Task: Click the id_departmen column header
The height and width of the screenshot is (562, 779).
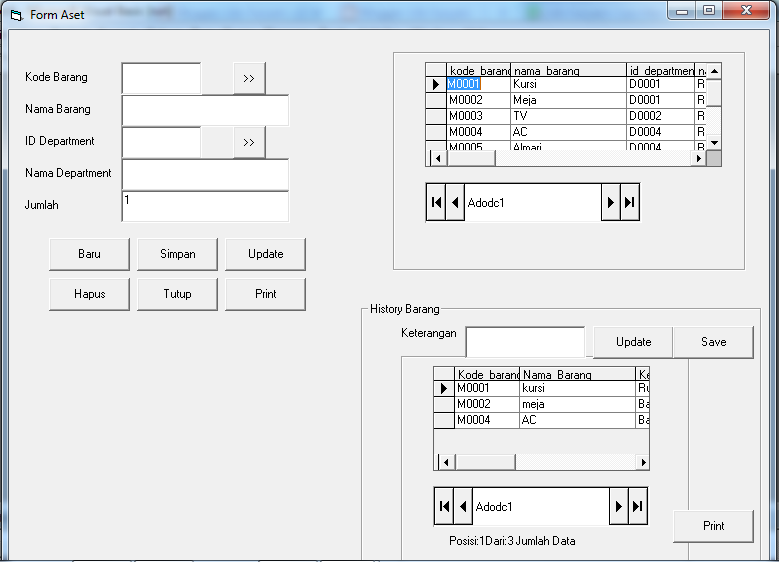Action: (x=660, y=71)
